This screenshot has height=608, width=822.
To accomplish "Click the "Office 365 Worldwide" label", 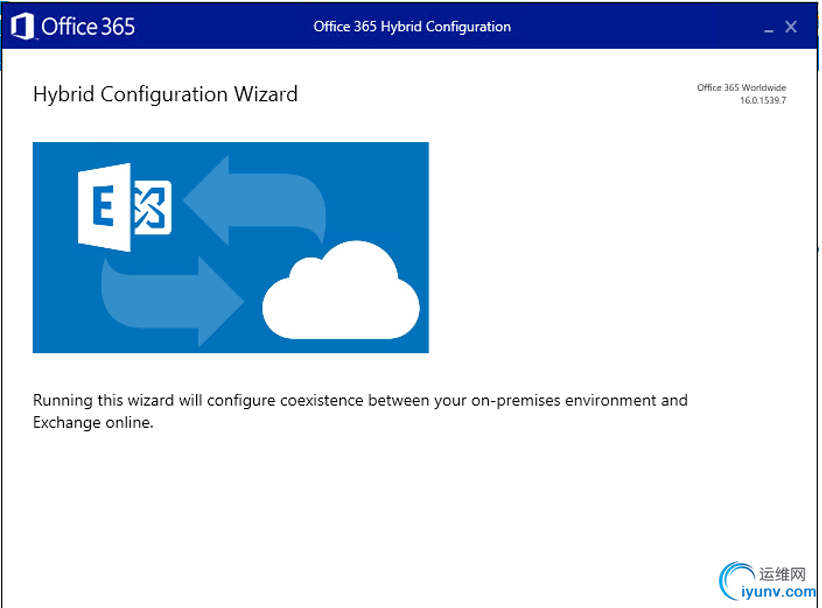I will 741,88.
